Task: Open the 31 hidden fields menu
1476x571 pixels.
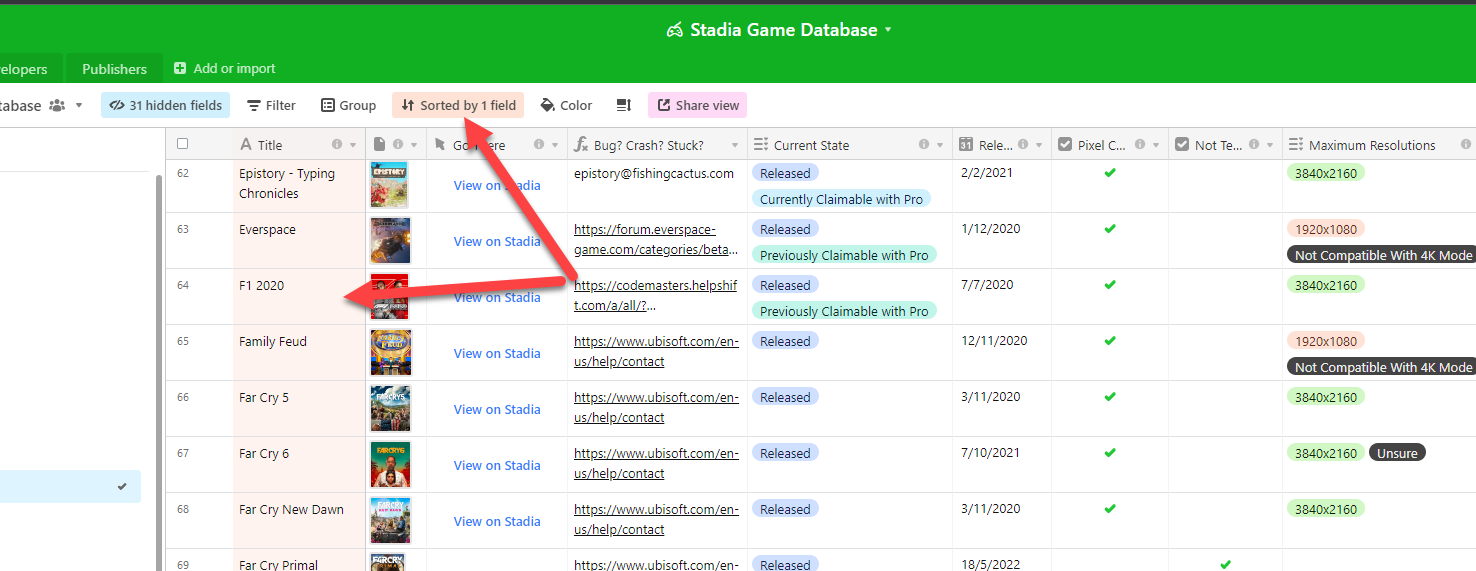Action: (165, 105)
